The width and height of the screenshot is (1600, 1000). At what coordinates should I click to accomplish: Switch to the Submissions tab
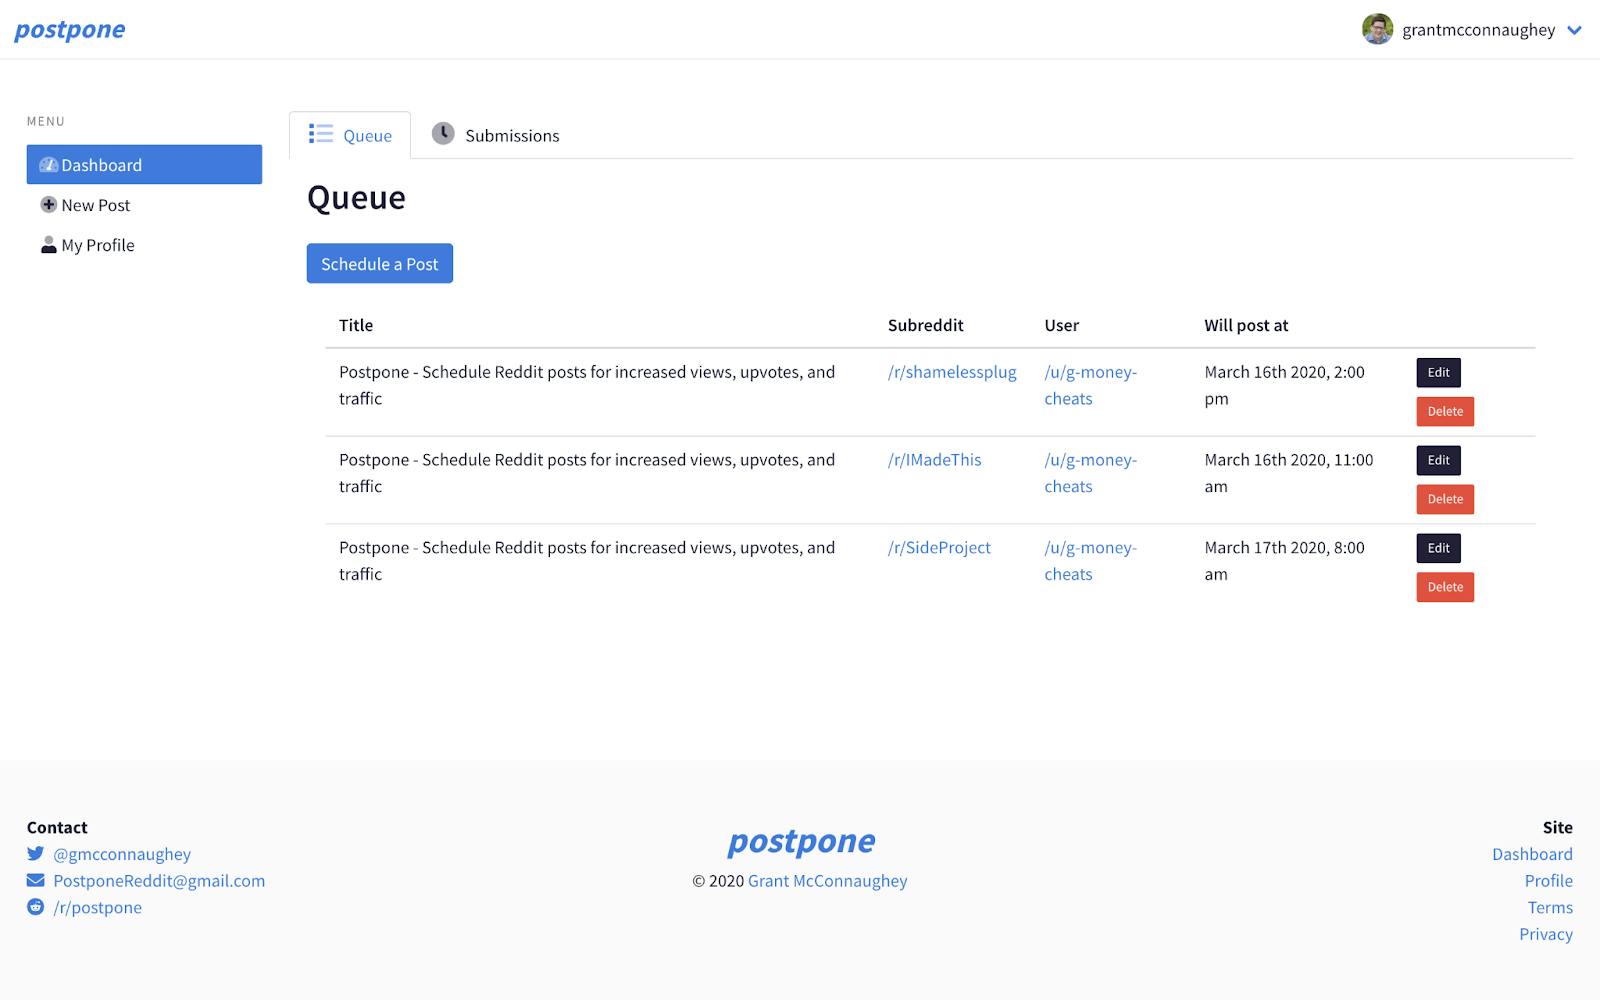(496, 135)
